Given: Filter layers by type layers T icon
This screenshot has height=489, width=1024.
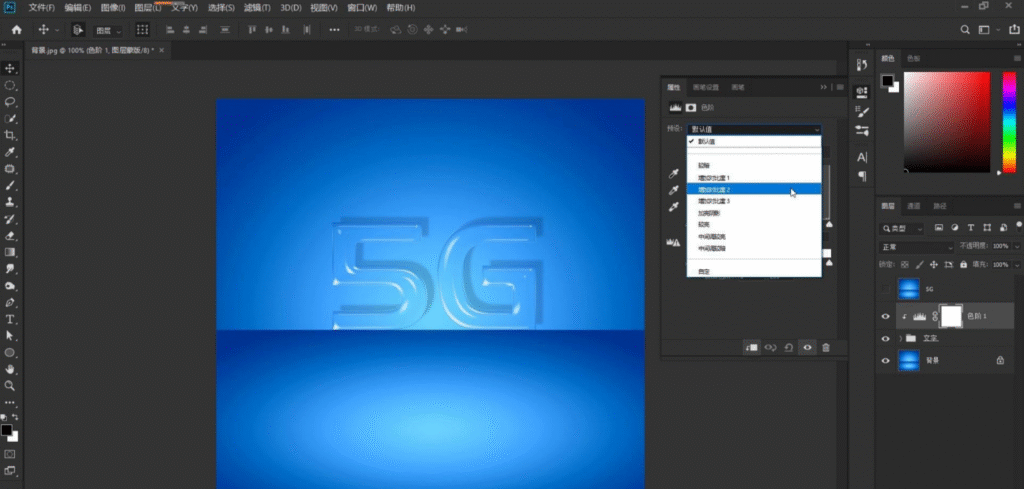Looking at the screenshot, I should 971,228.
